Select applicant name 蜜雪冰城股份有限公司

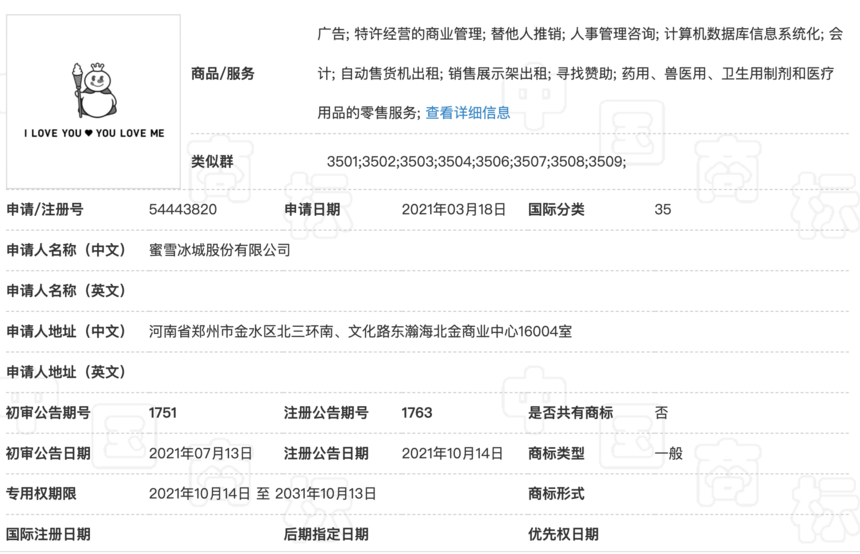click(219, 250)
